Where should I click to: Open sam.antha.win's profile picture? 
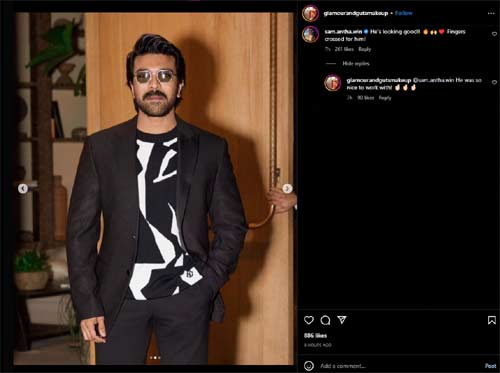coord(310,34)
